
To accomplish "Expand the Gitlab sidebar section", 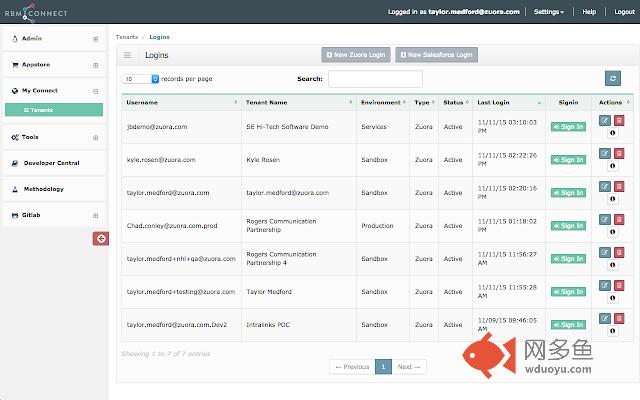I will tap(96, 216).
